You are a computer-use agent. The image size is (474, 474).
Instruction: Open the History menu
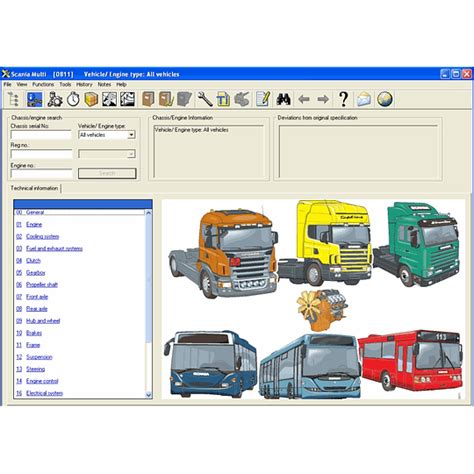pyautogui.click(x=84, y=84)
